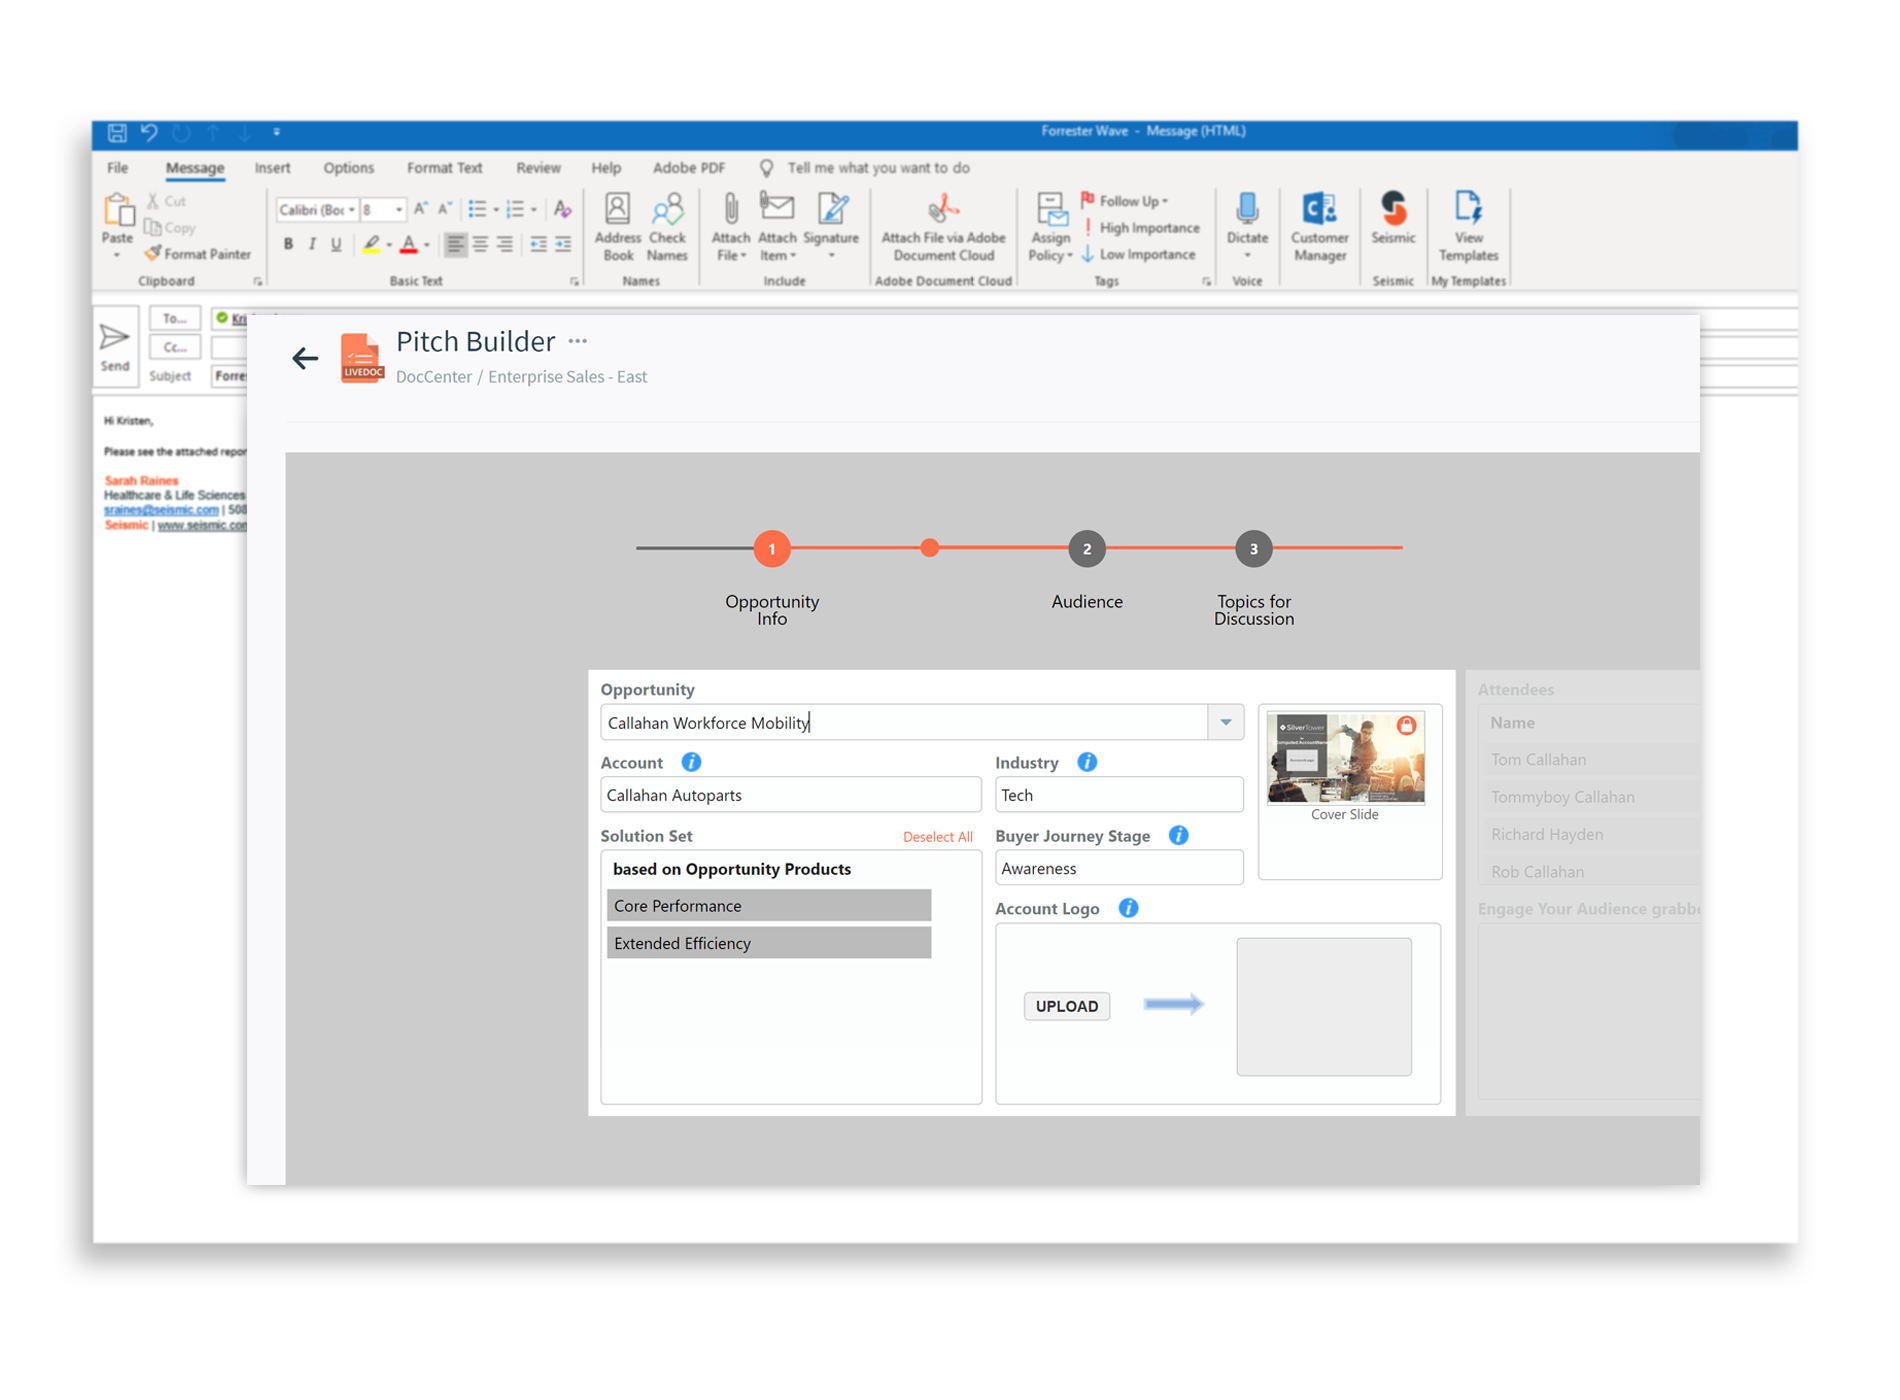The width and height of the screenshot is (1900, 1400).
Task: Click the Account Logo info icon
Action: click(1128, 908)
